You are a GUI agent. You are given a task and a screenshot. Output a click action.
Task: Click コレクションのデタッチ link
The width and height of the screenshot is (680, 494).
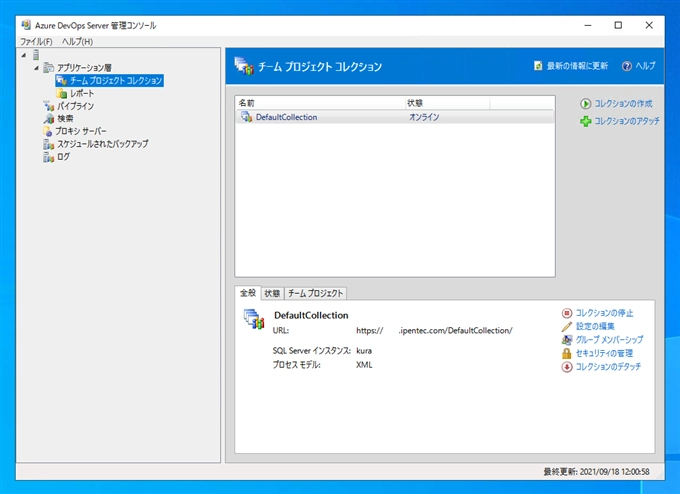(x=608, y=366)
